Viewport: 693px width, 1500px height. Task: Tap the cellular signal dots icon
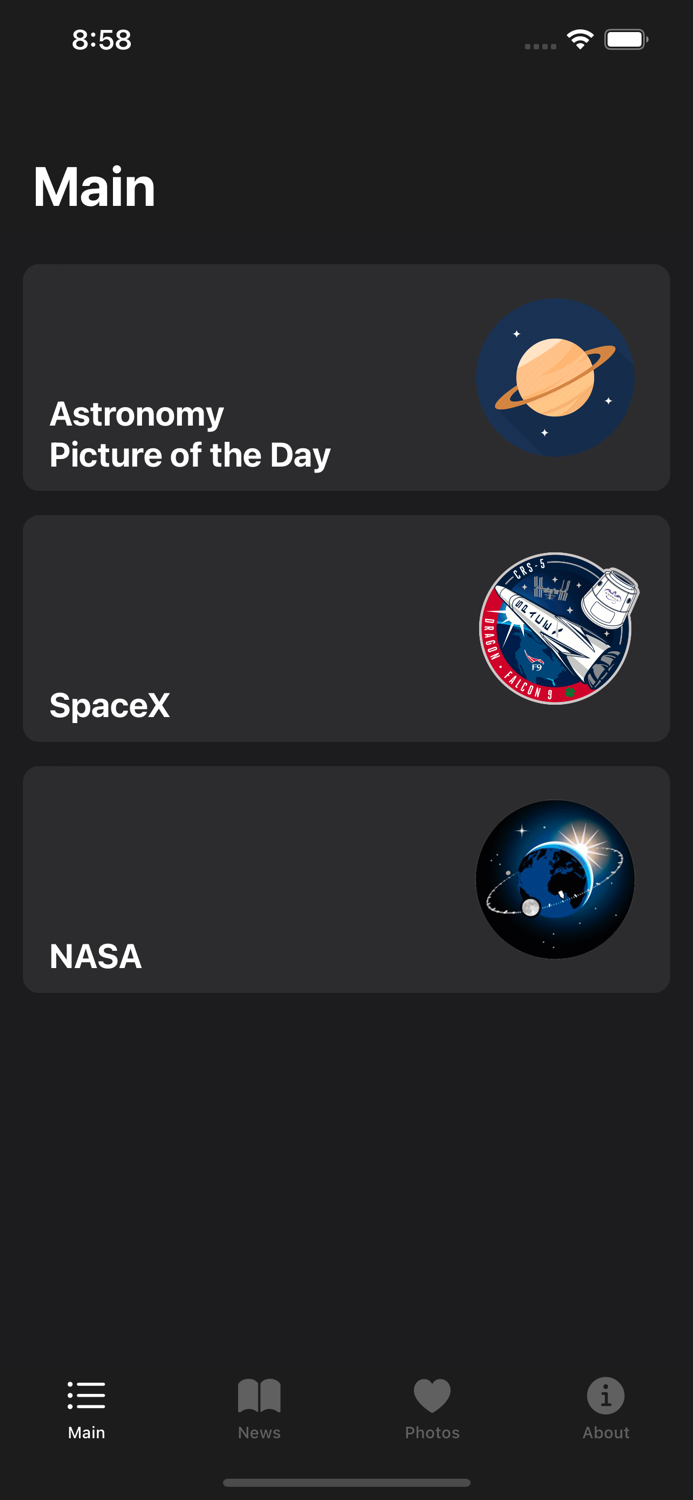(x=539, y=46)
